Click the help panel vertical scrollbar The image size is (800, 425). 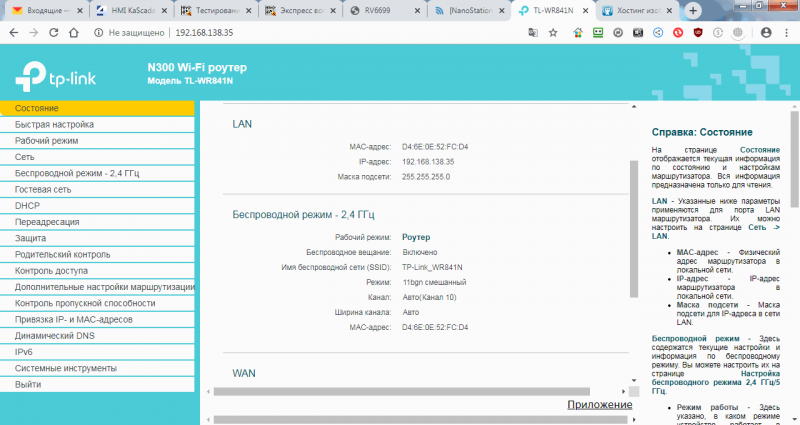(795, 159)
